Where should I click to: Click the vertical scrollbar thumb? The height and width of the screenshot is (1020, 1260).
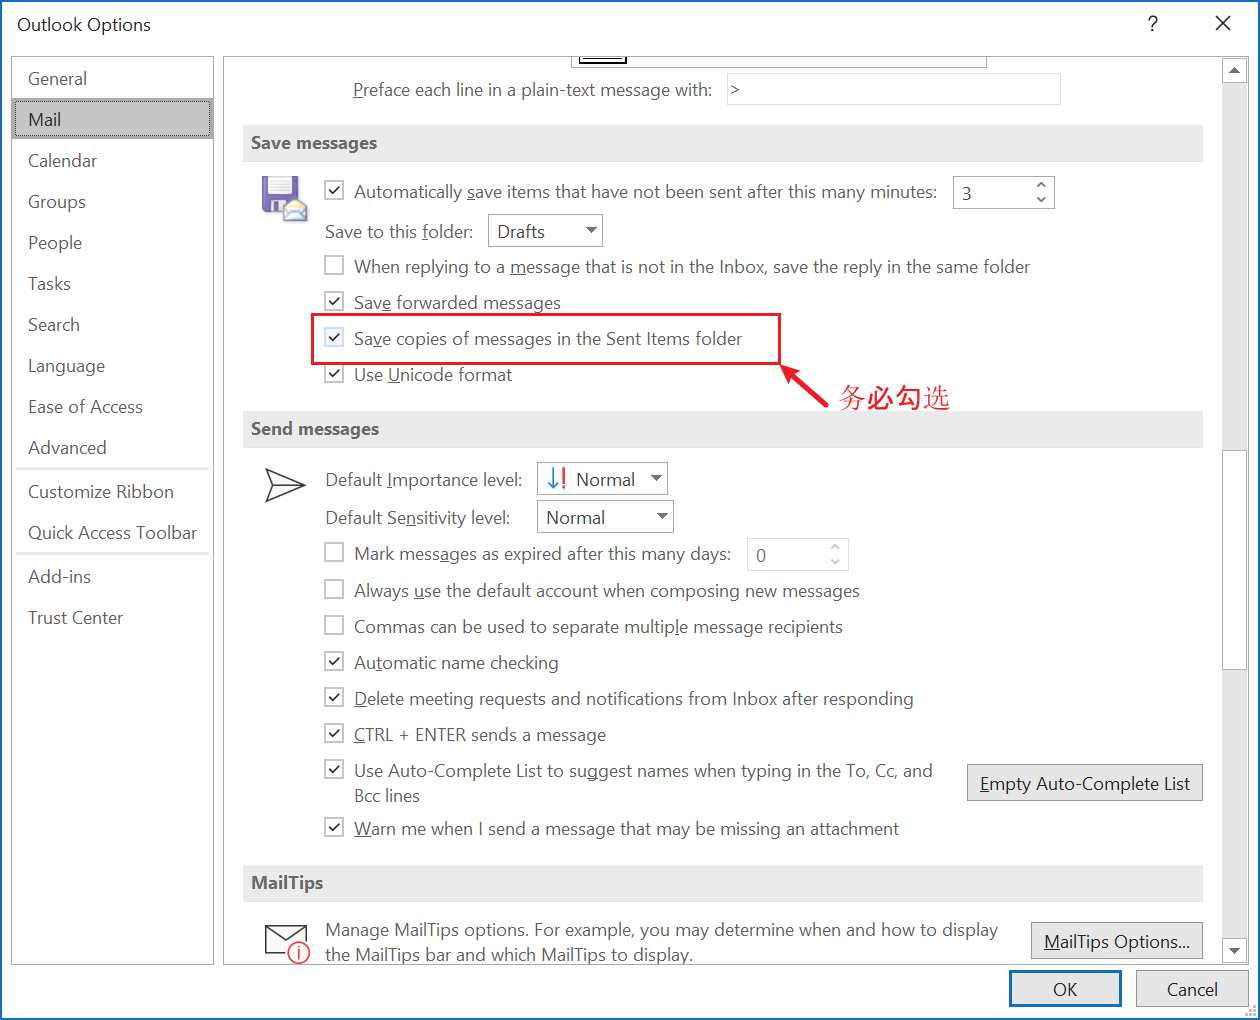click(1234, 560)
